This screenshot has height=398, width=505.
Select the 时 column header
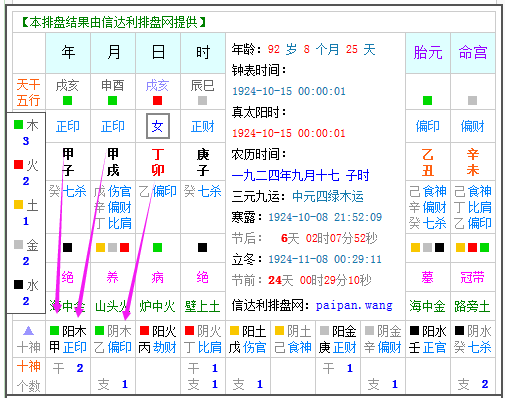(x=203, y=53)
